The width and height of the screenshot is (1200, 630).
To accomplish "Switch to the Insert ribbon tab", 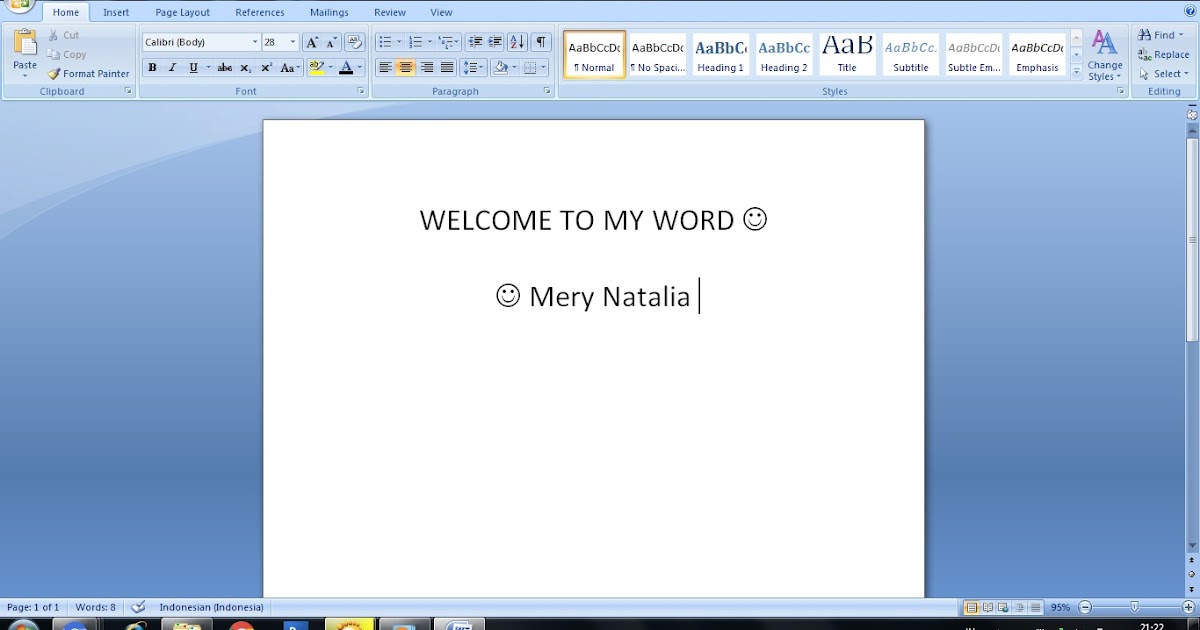I will coord(116,12).
